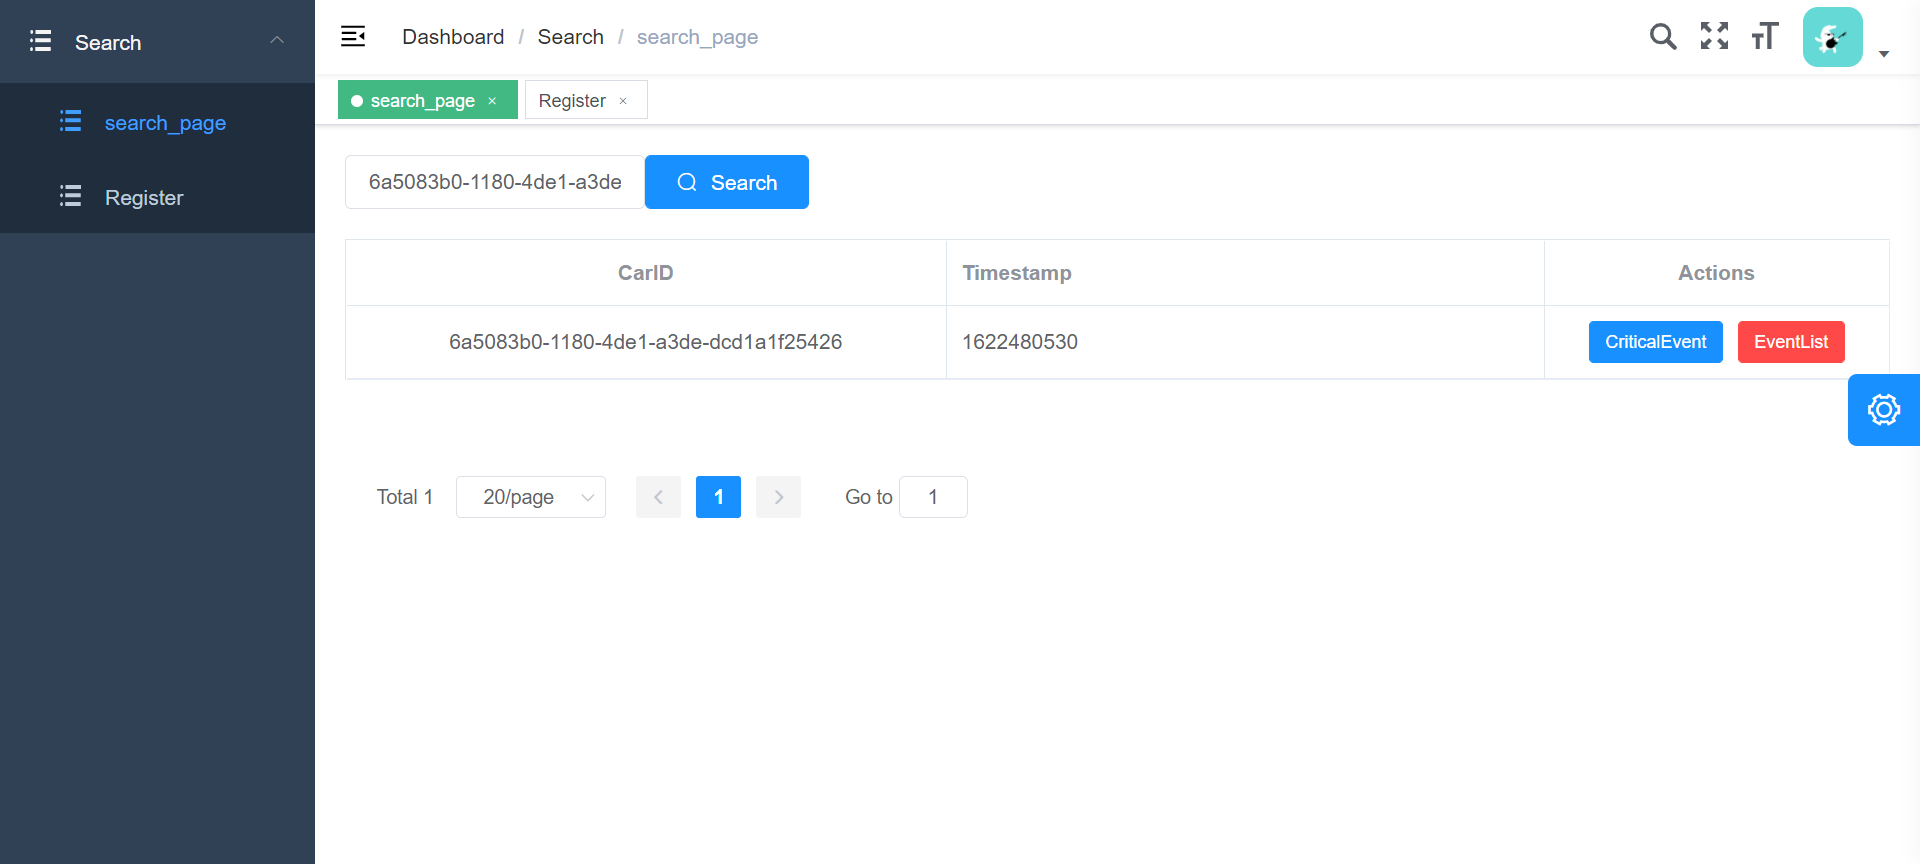1920x864 pixels.
Task: Click timestamp value 1622480530
Action: point(1020,342)
